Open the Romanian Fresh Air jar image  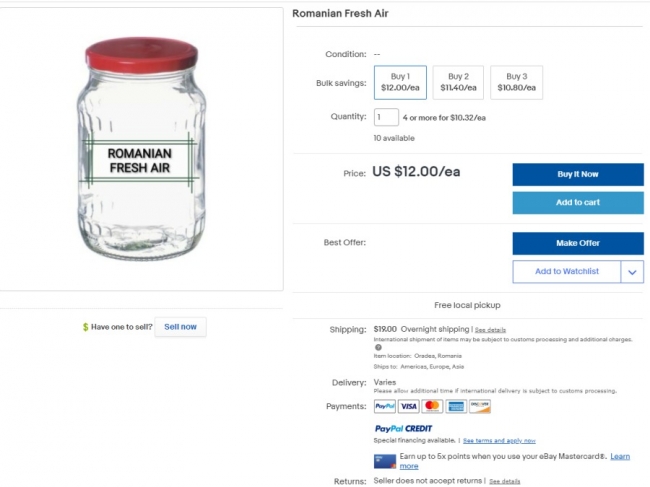coord(141,149)
